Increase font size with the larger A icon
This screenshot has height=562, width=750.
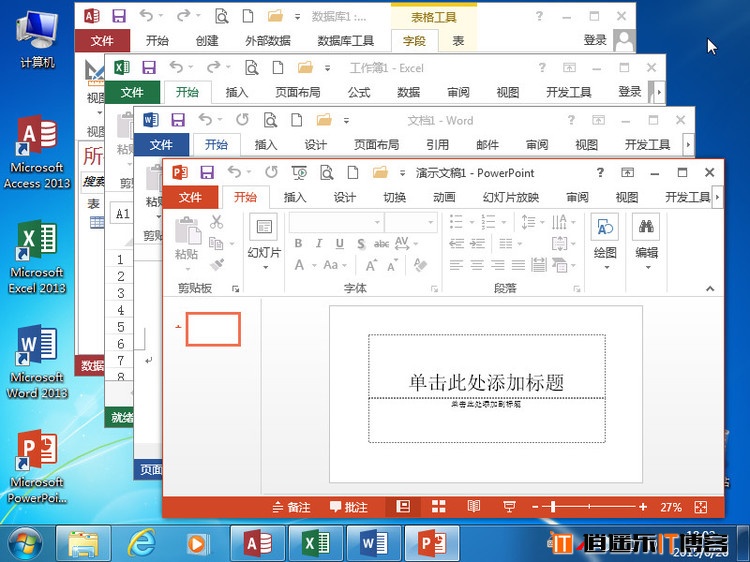pyautogui.click(x=372, y=265)
